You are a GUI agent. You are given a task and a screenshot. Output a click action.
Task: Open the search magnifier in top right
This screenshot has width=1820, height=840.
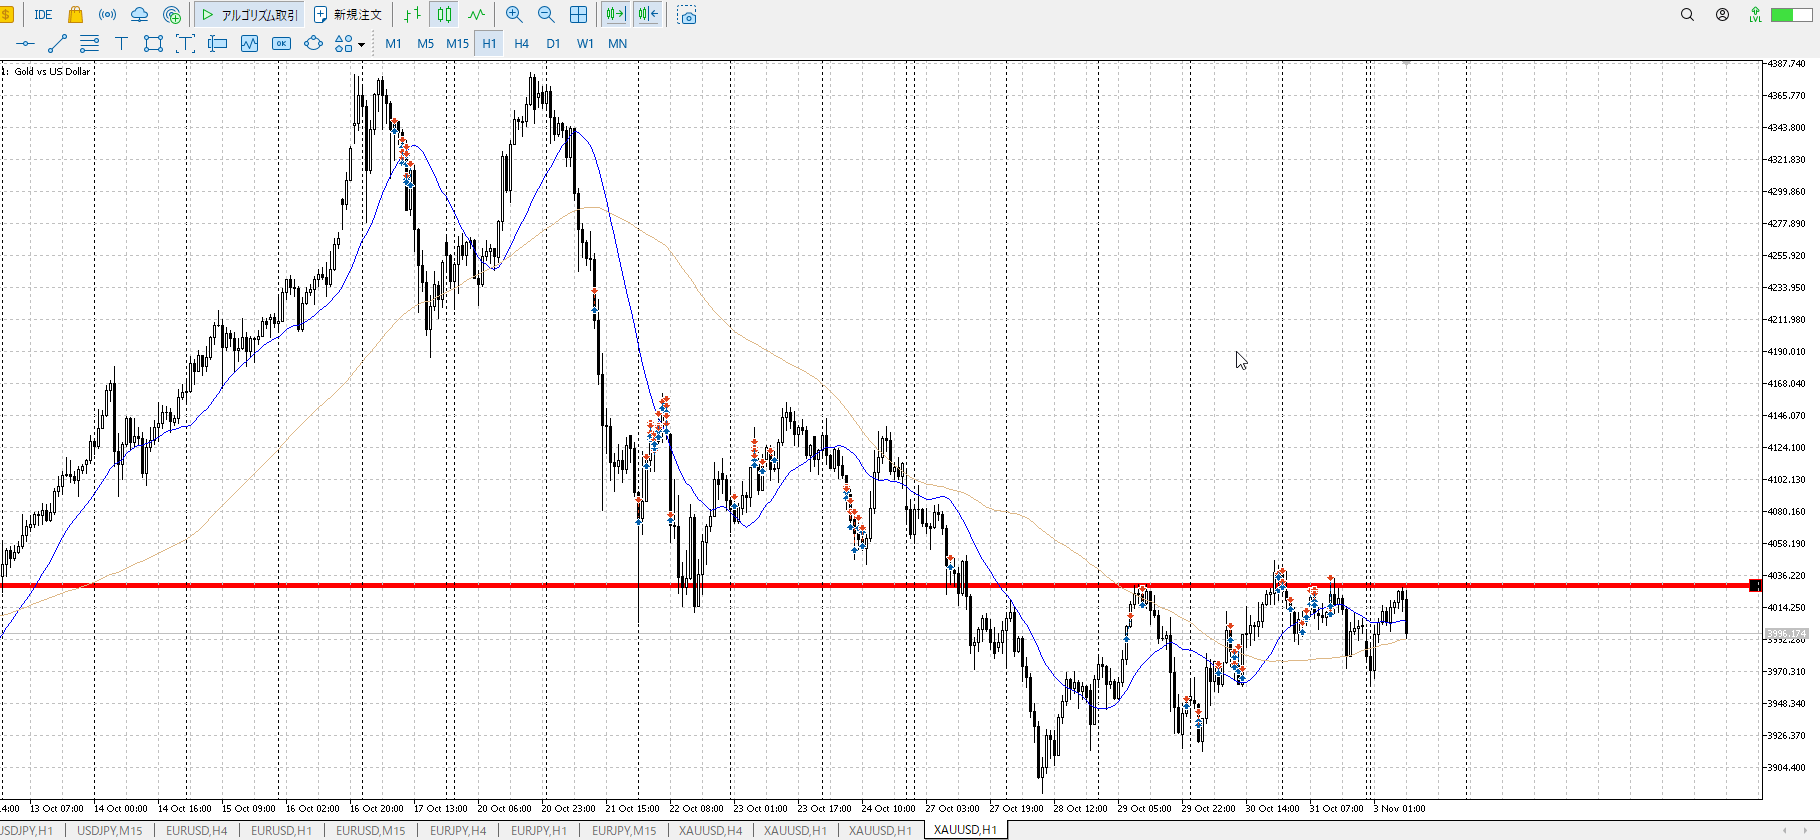[1687, 15]
